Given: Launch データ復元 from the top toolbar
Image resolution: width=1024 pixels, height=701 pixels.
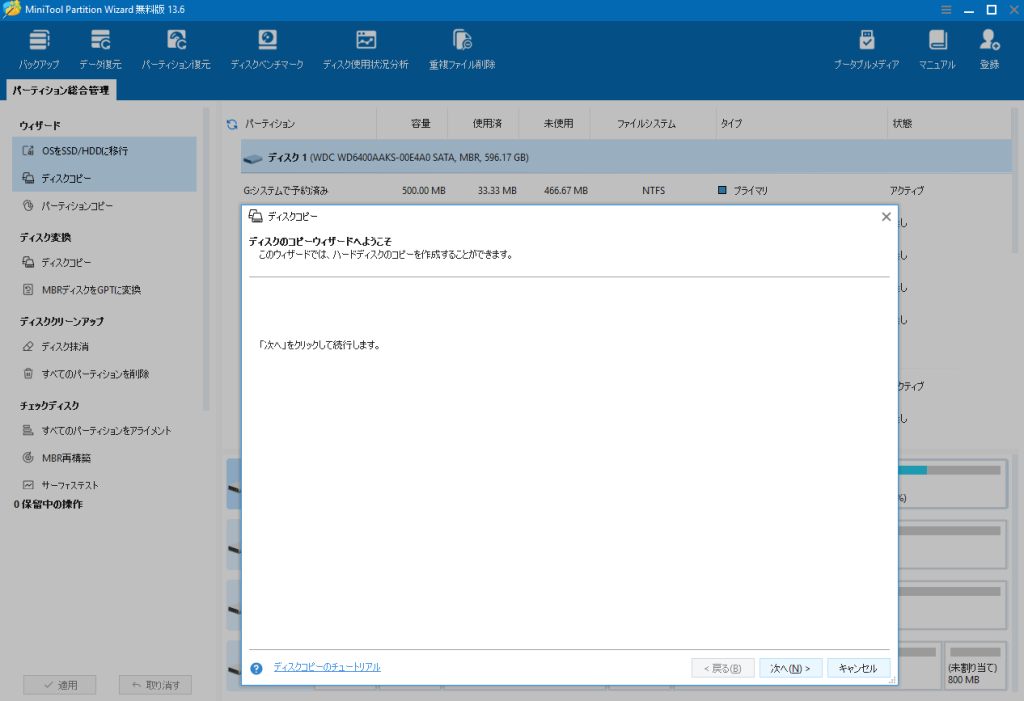Looking at the screenshot, I should click(x=100, y=50).
